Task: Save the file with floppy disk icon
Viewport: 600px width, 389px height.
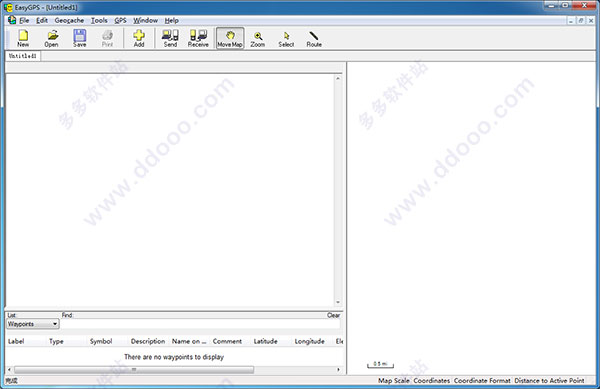Action: pyautogui.click(x=80, y=38)
